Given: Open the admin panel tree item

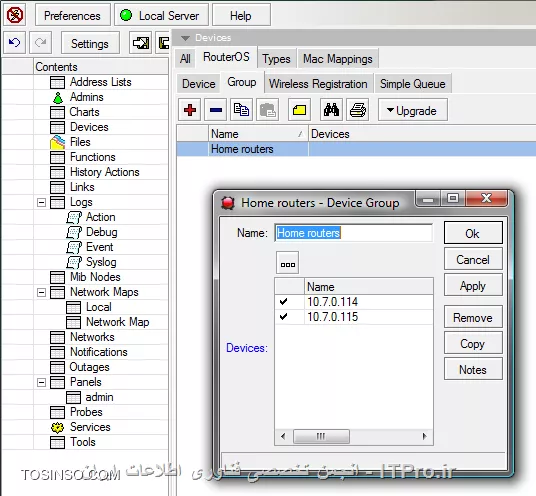Looking at the screenshot, I should [99, 398].
